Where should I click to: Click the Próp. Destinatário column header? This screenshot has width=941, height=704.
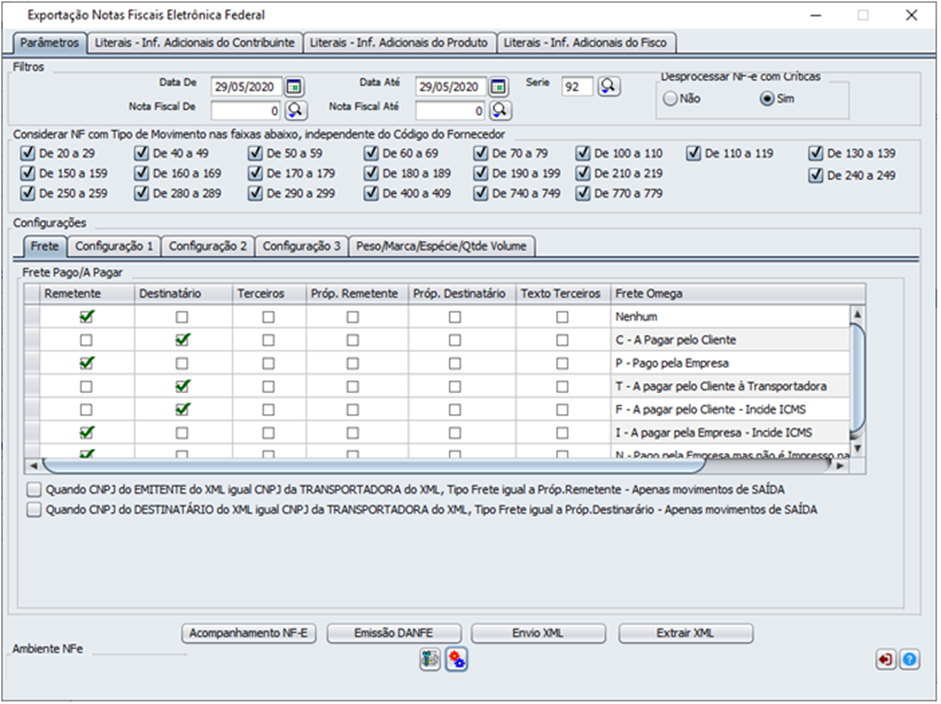(x=462, y=293)
